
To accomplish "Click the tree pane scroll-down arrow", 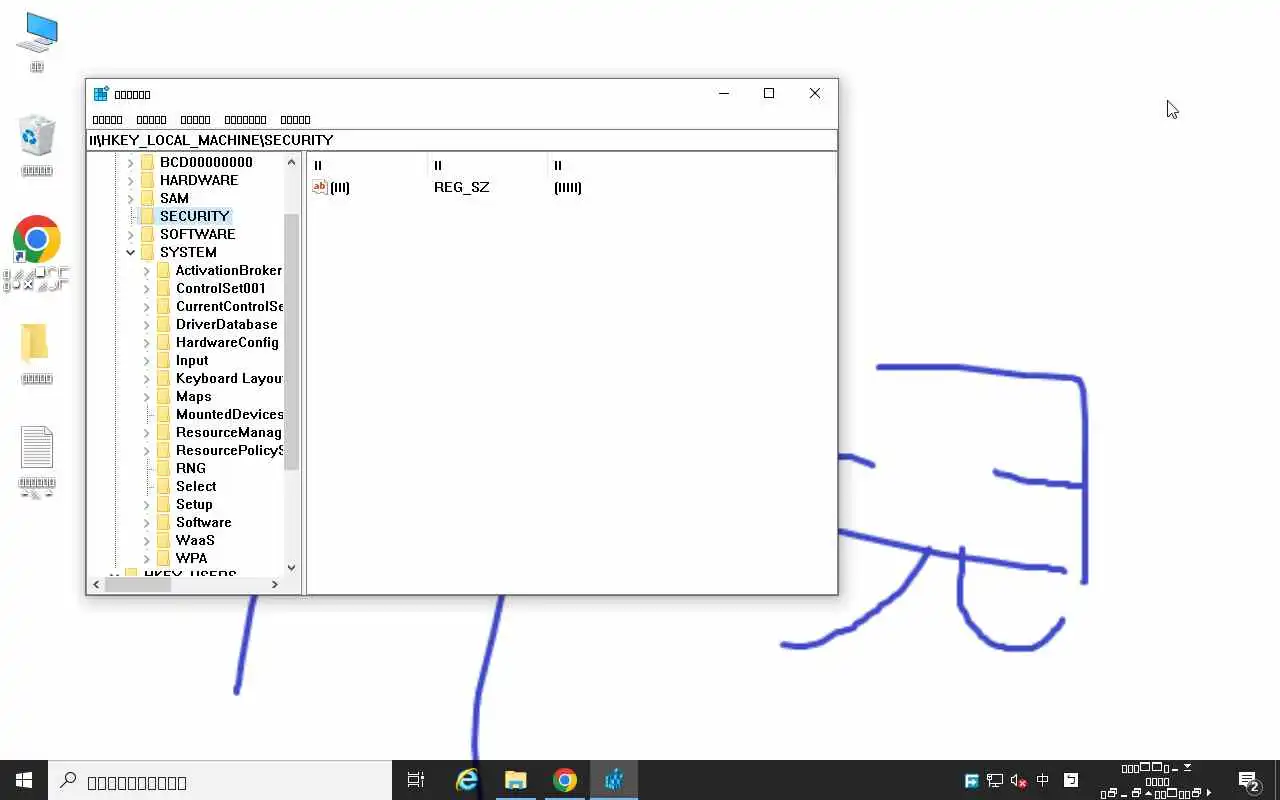I will point(292,567).
